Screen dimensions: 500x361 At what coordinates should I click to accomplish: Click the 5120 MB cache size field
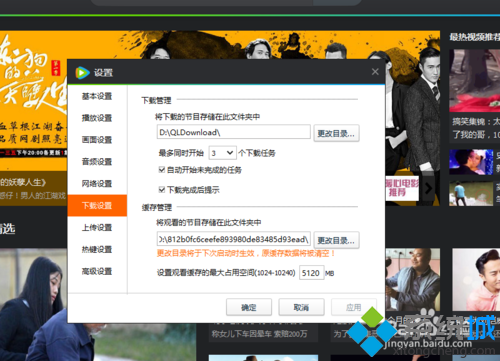click(x=311, y=273)
